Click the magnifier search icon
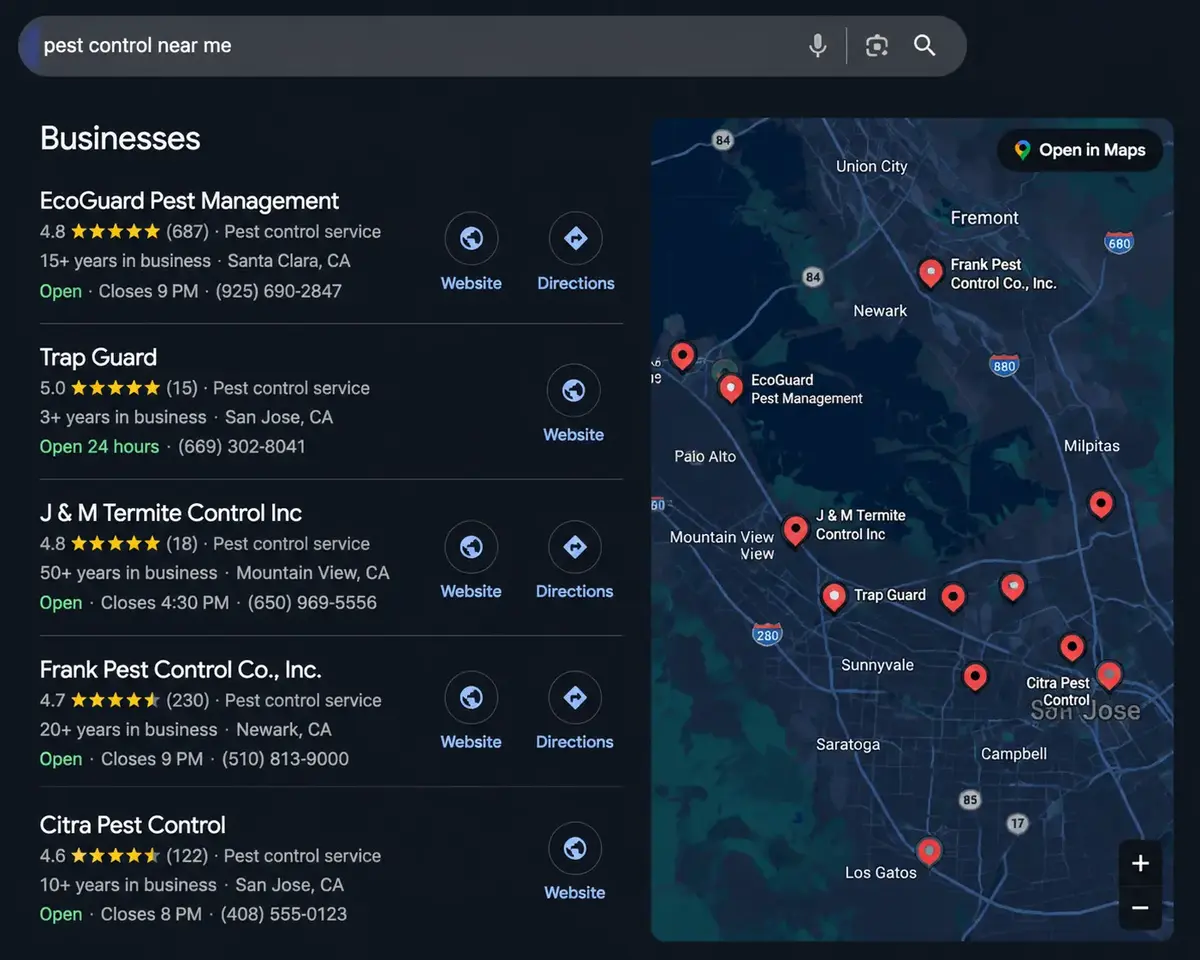 tap(925, 45)
